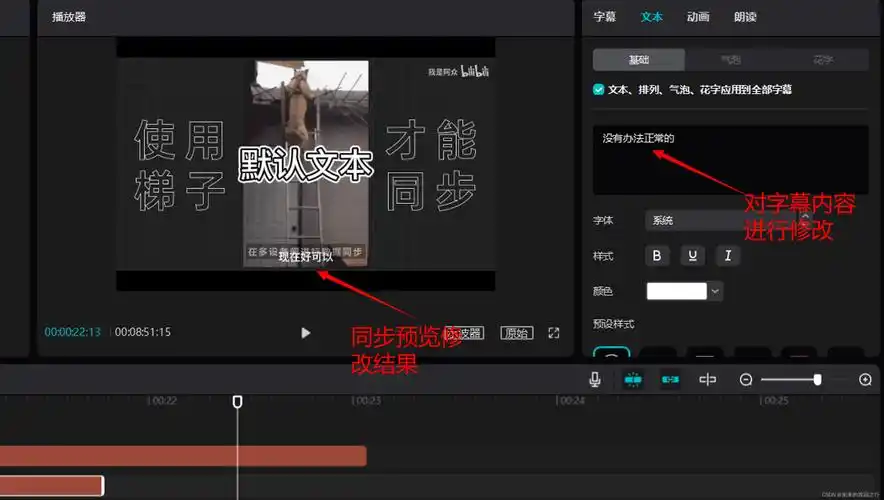Toggle italic (I) text style
Image resolution: width=884 pixels, height=500 pixels.
tap(728, 255)
